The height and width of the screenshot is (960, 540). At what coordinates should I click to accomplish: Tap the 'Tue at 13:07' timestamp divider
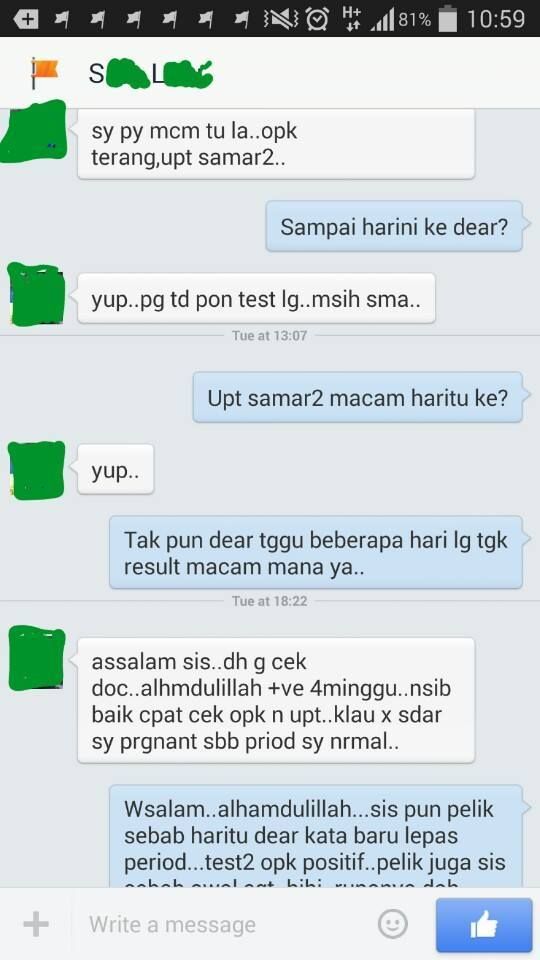point(269,336)
